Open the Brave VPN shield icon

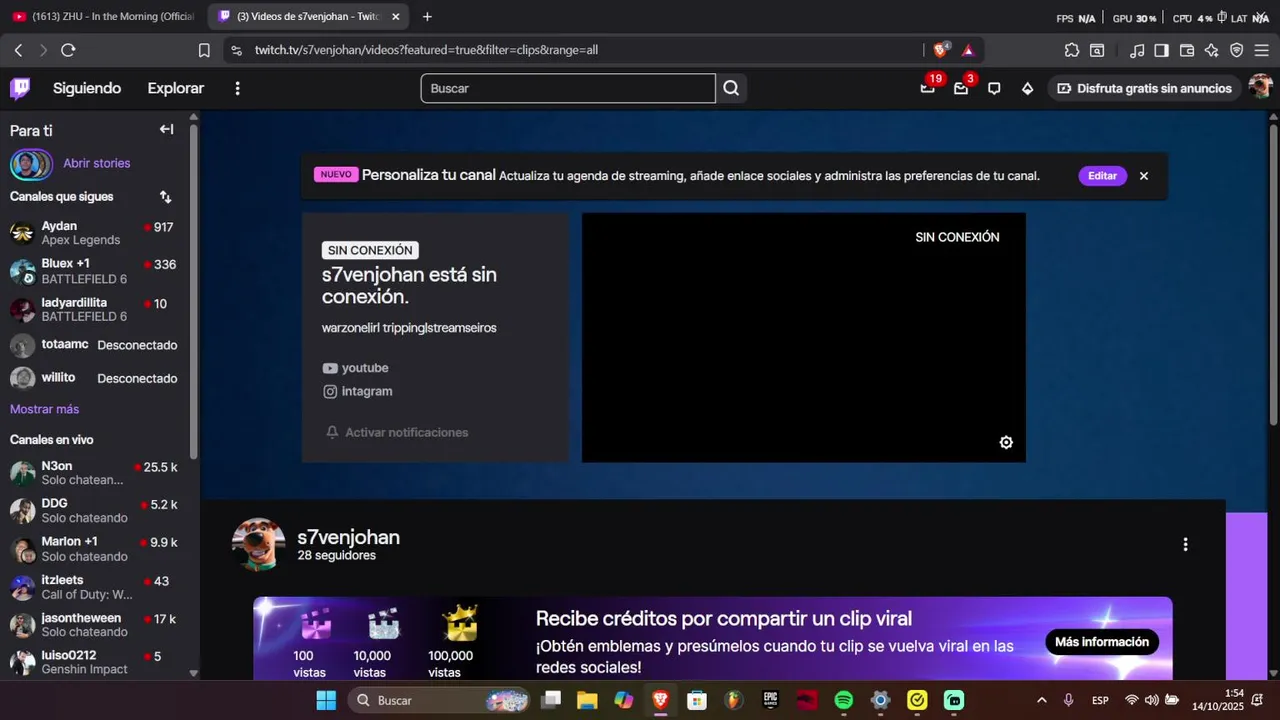1236,50
